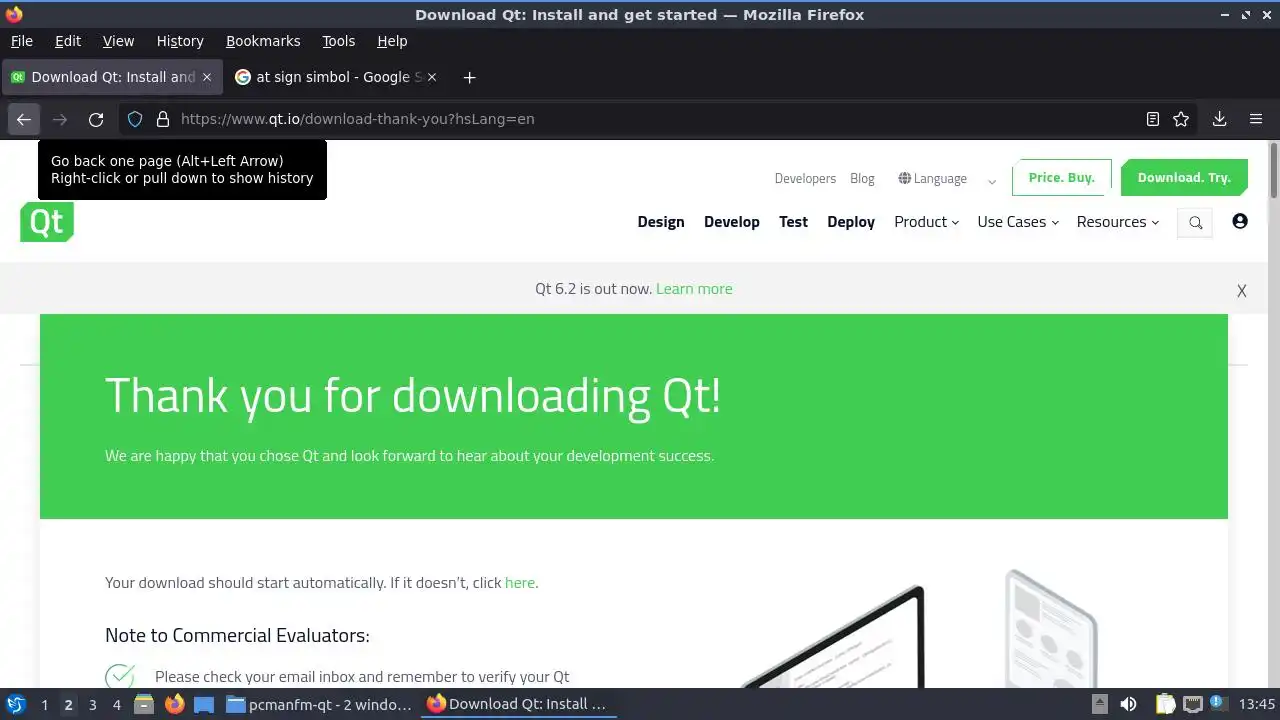
Task: Click the page vertical scrollbar thumb
Action: [x=1273, y=170]
